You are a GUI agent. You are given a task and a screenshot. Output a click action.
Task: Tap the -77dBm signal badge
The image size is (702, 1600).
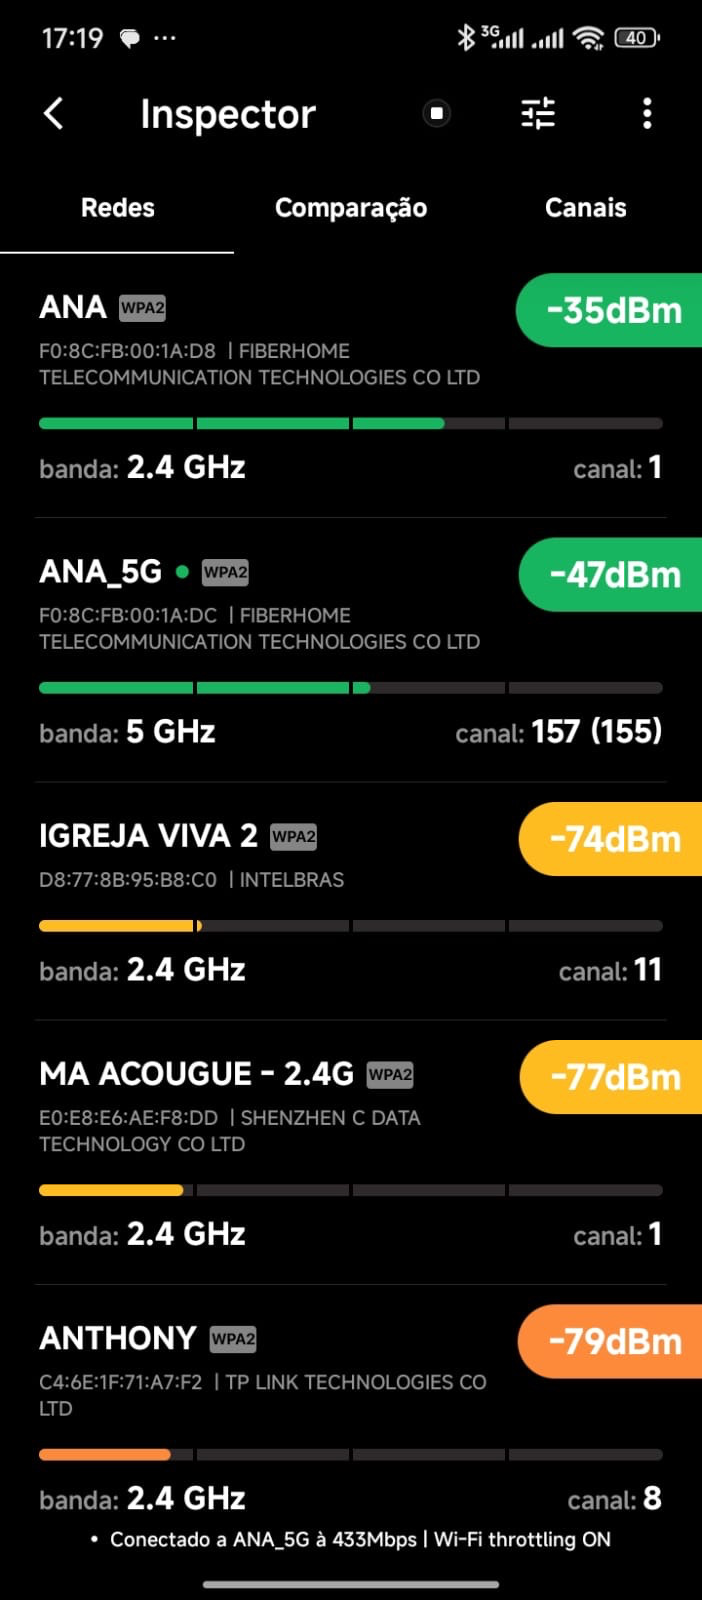click(x=614, y=1077)
